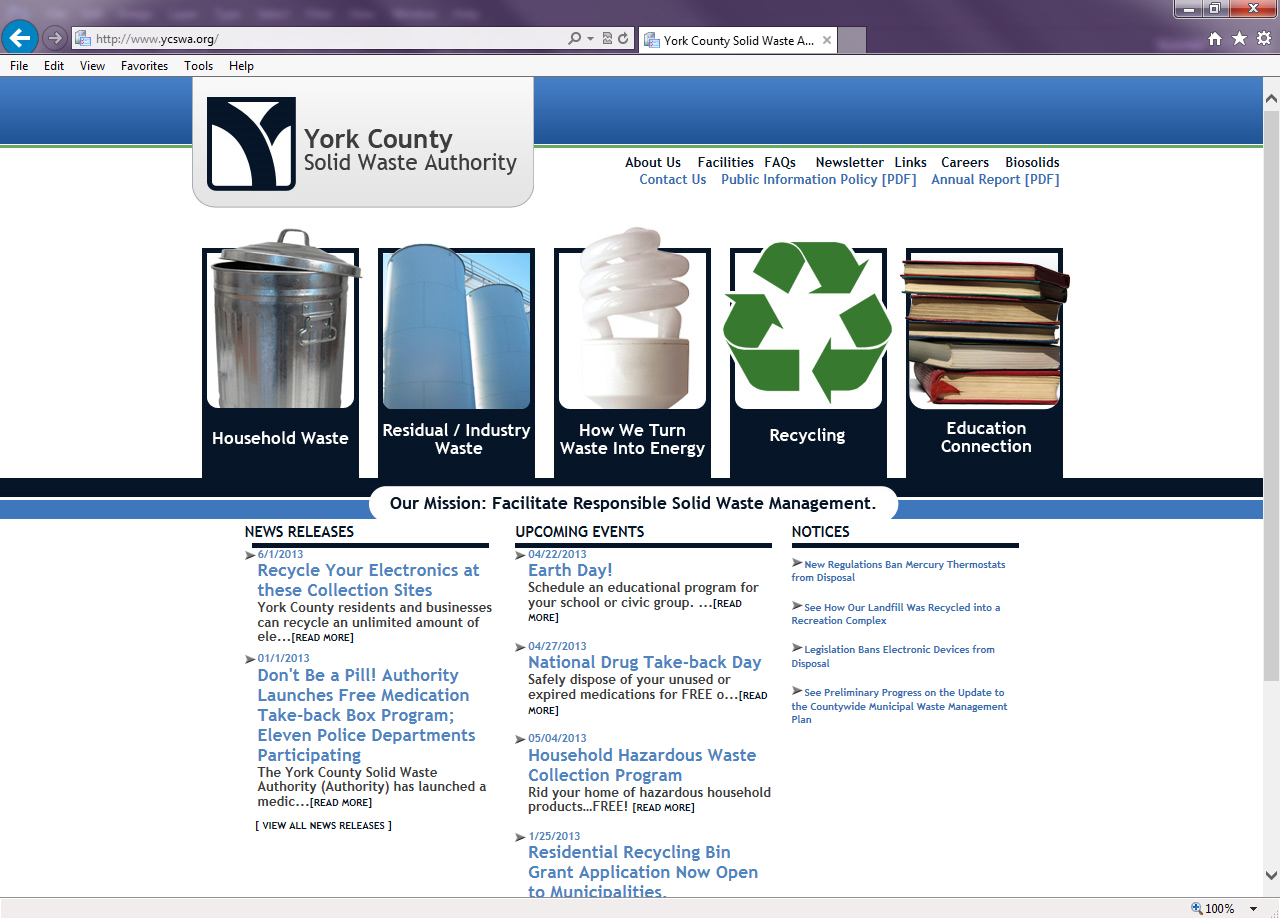Open Landfill Recycled into Recreation Complex notice
Image resolution: width=1280 pixels, height=918 pixels.
[x=896, y=614]
